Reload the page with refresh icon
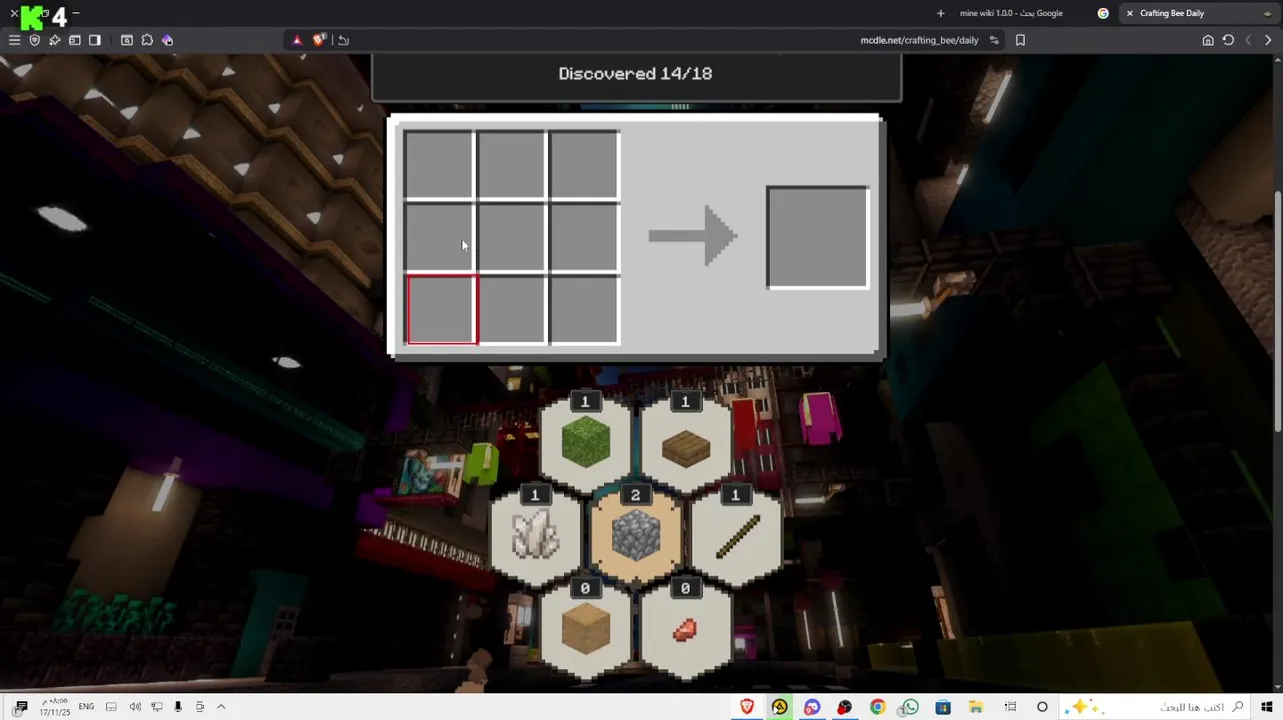1283x720 pixels. [x=1228, y=40]
